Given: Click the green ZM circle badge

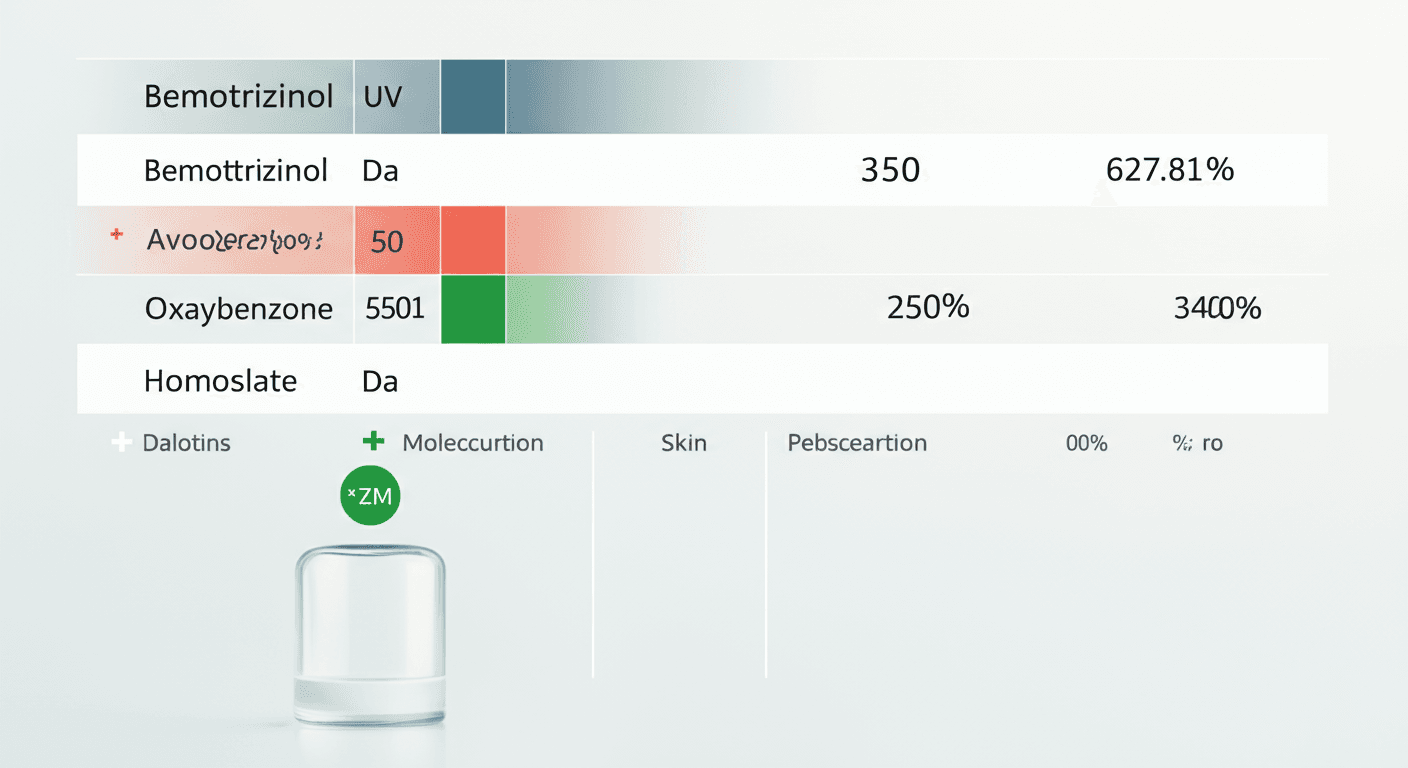Looking at the screenshot, I should 370,495.
